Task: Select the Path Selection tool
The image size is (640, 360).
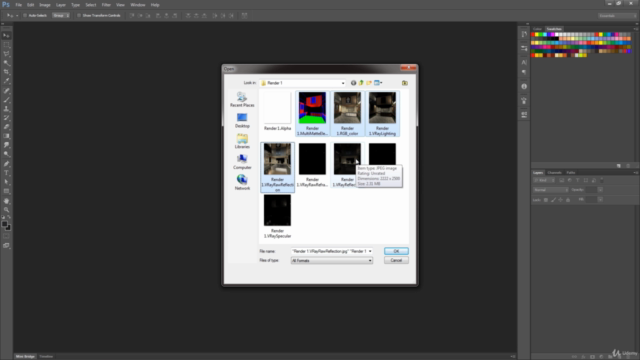Action: pos(6,182)
